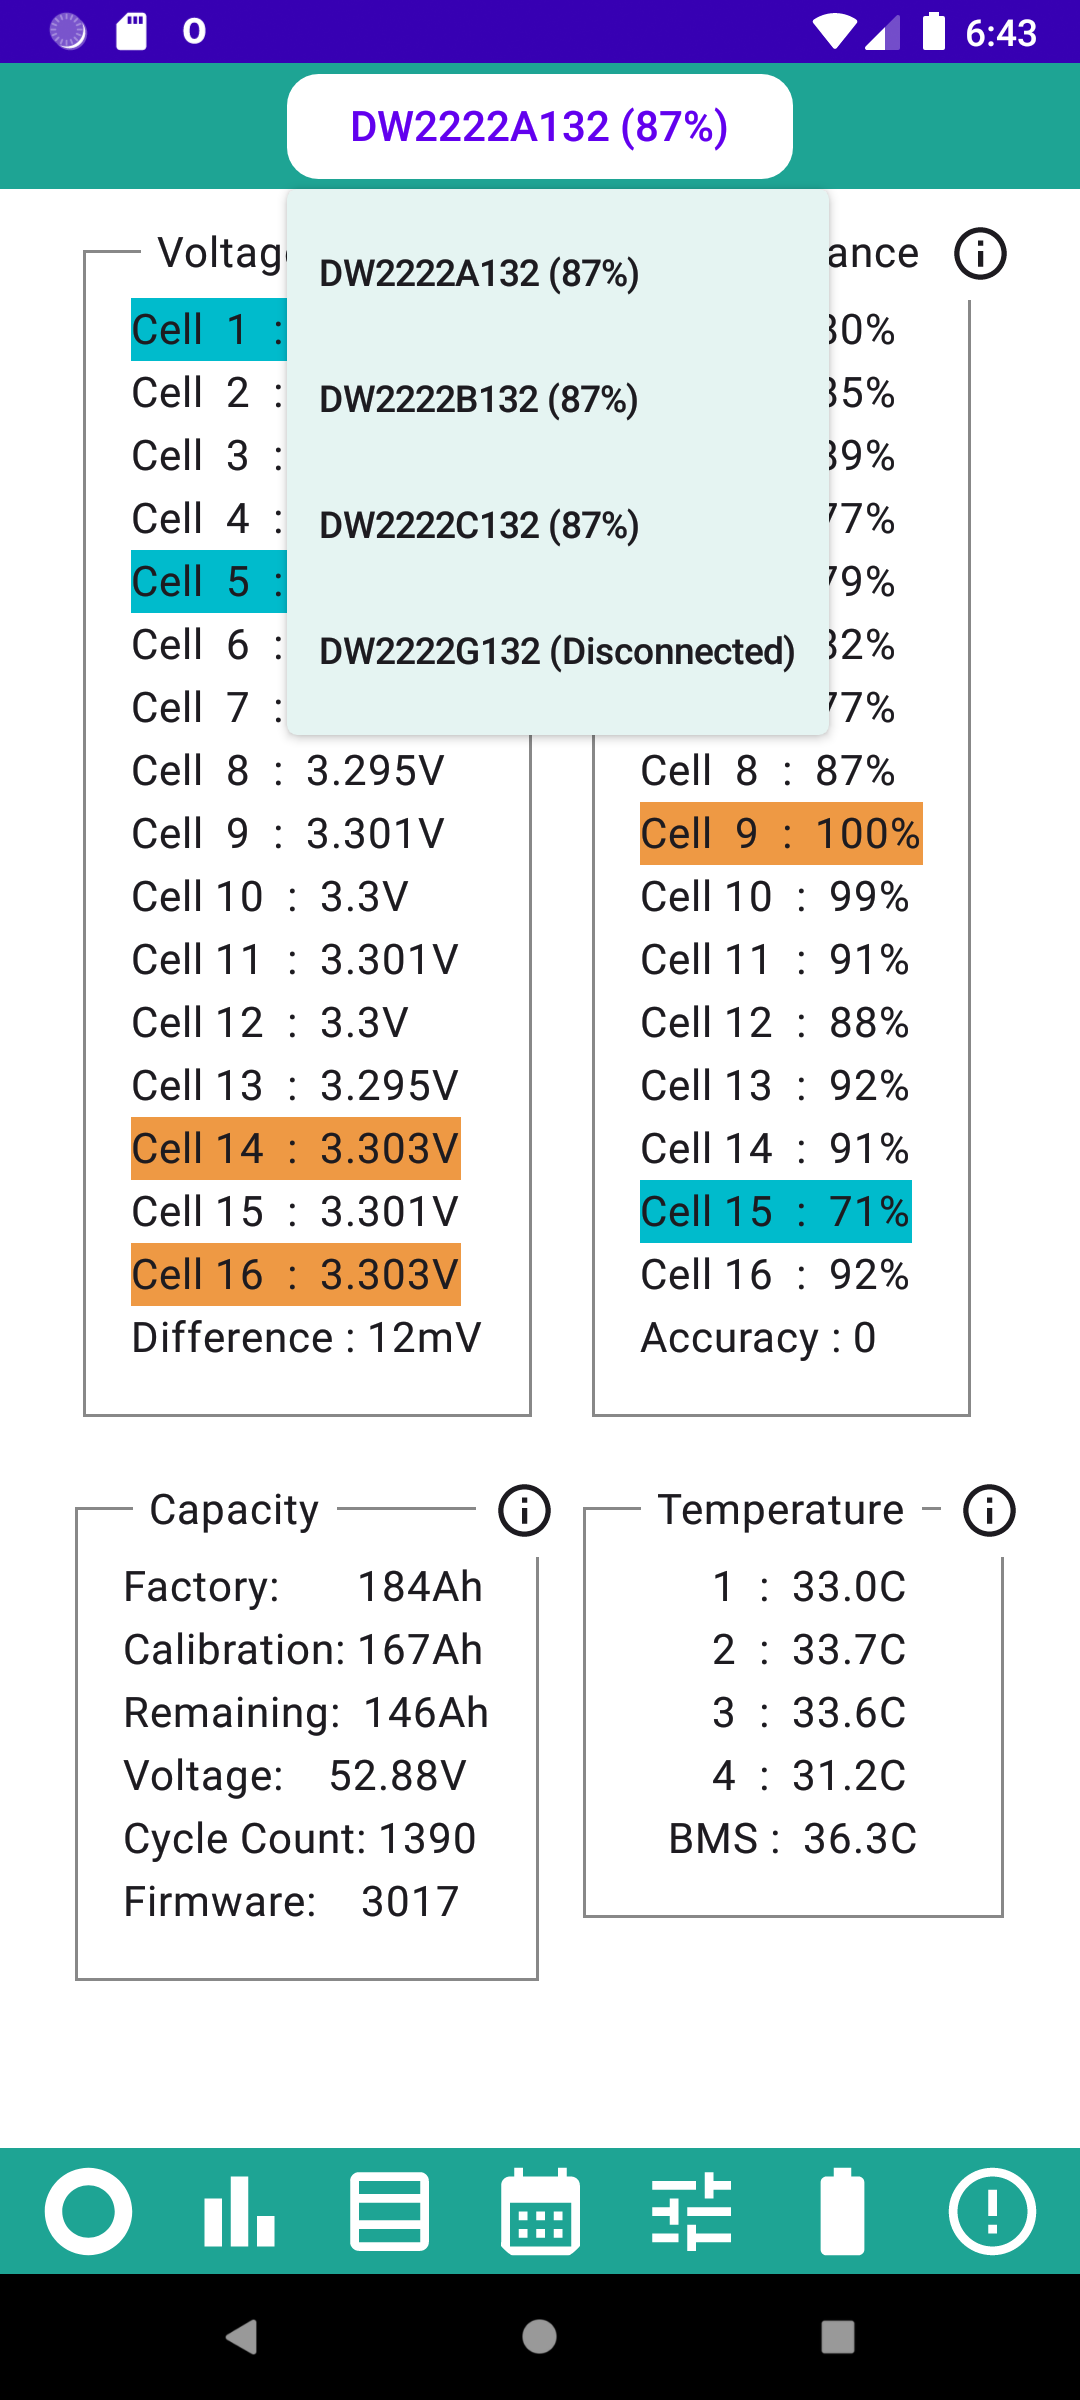Open the sliders settings icon

click(691, 2211)
